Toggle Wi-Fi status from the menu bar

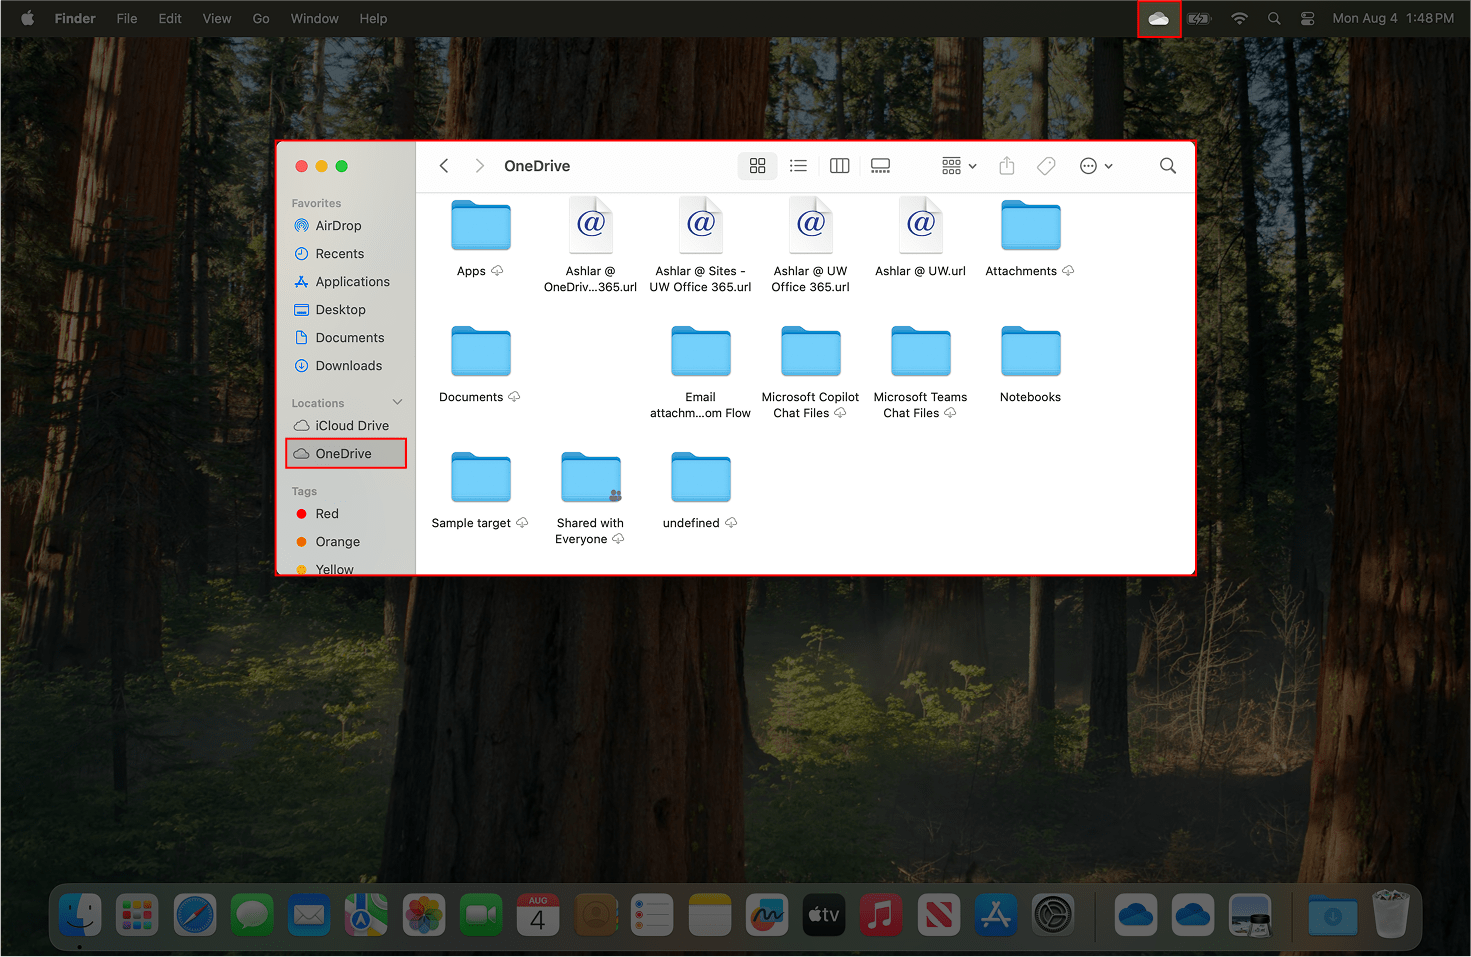[1239, 18]
